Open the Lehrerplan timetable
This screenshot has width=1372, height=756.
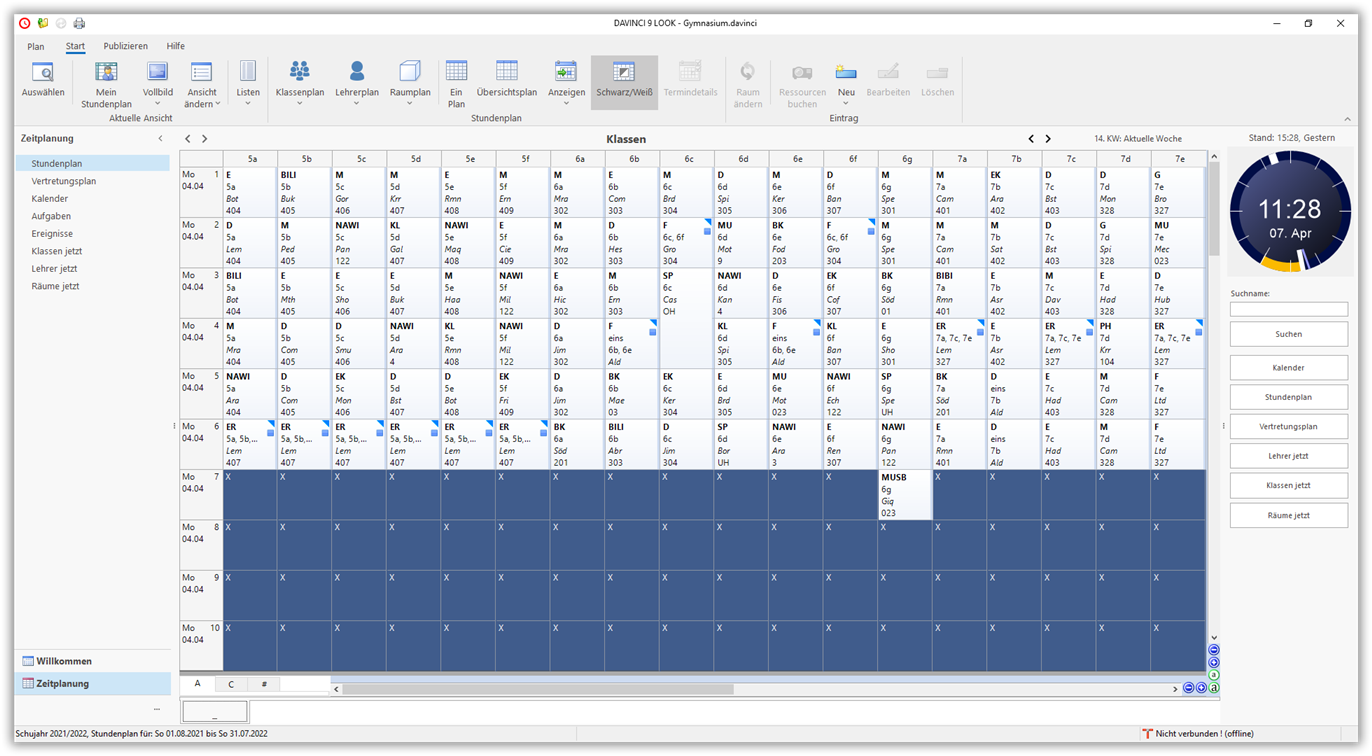357,80
